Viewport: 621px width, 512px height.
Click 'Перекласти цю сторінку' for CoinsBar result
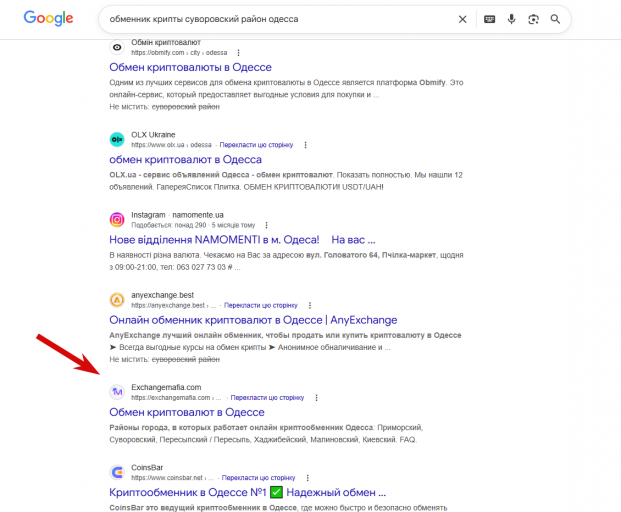coord(259,478)
